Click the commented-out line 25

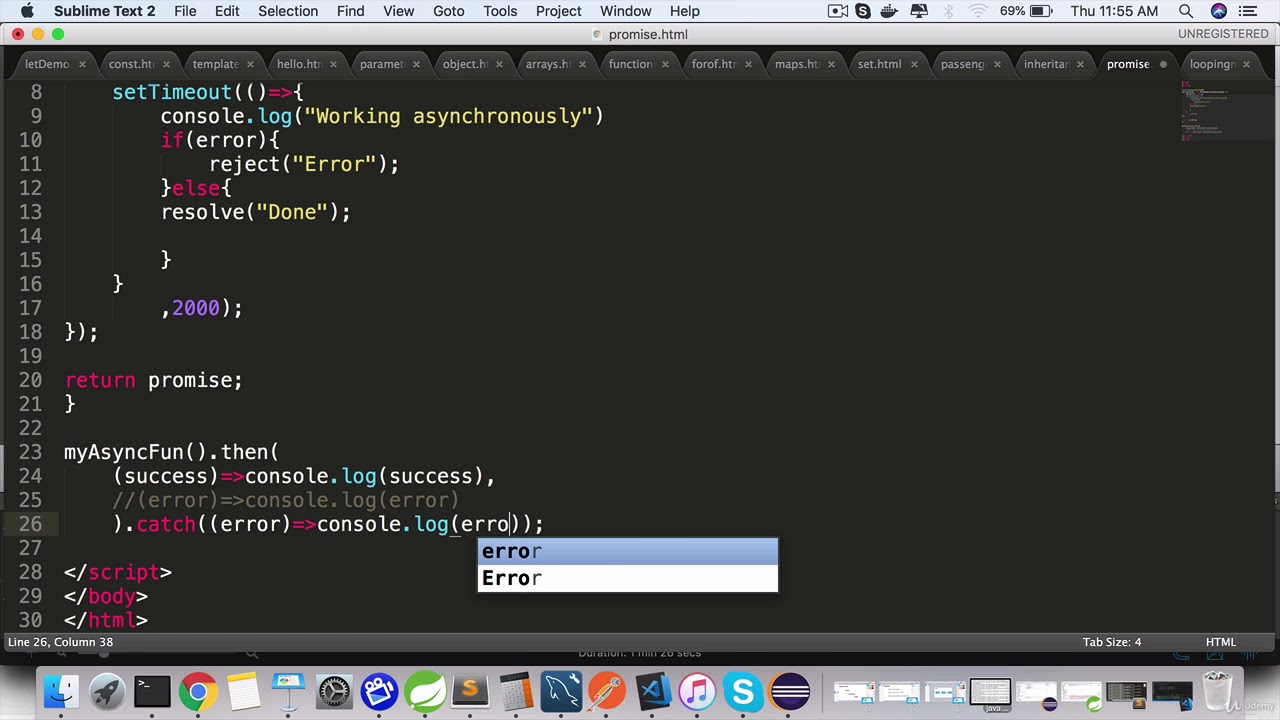click(285, 500)
